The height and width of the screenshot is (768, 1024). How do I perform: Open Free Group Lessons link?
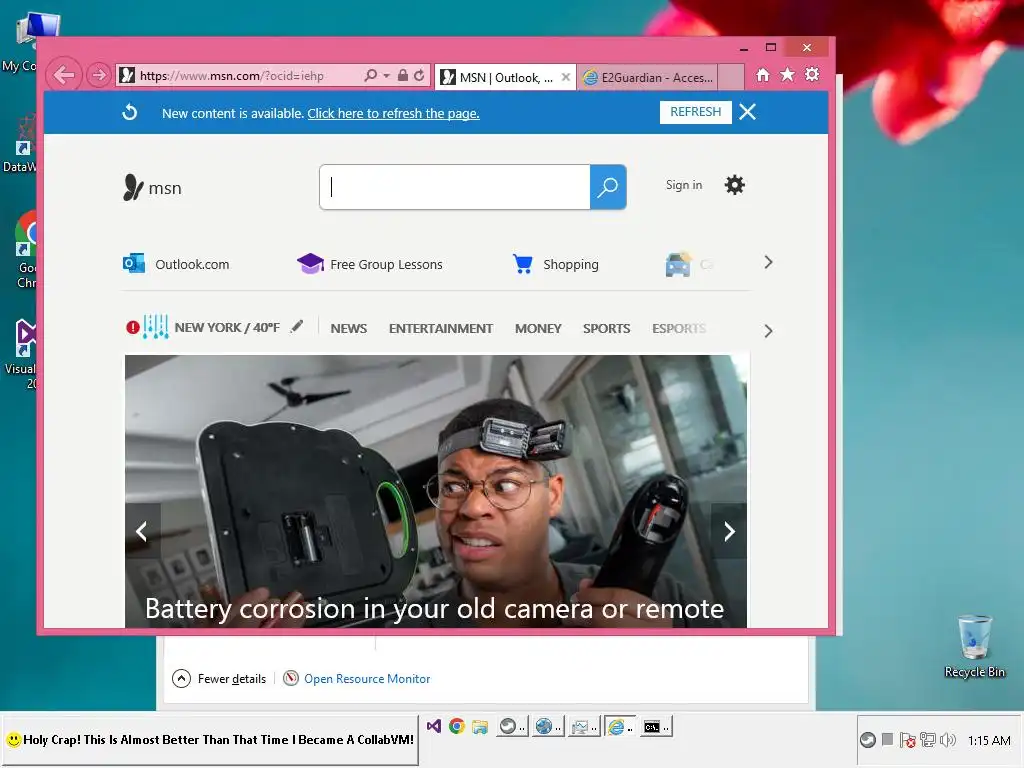pyautogui.click(x=370, y=264)
